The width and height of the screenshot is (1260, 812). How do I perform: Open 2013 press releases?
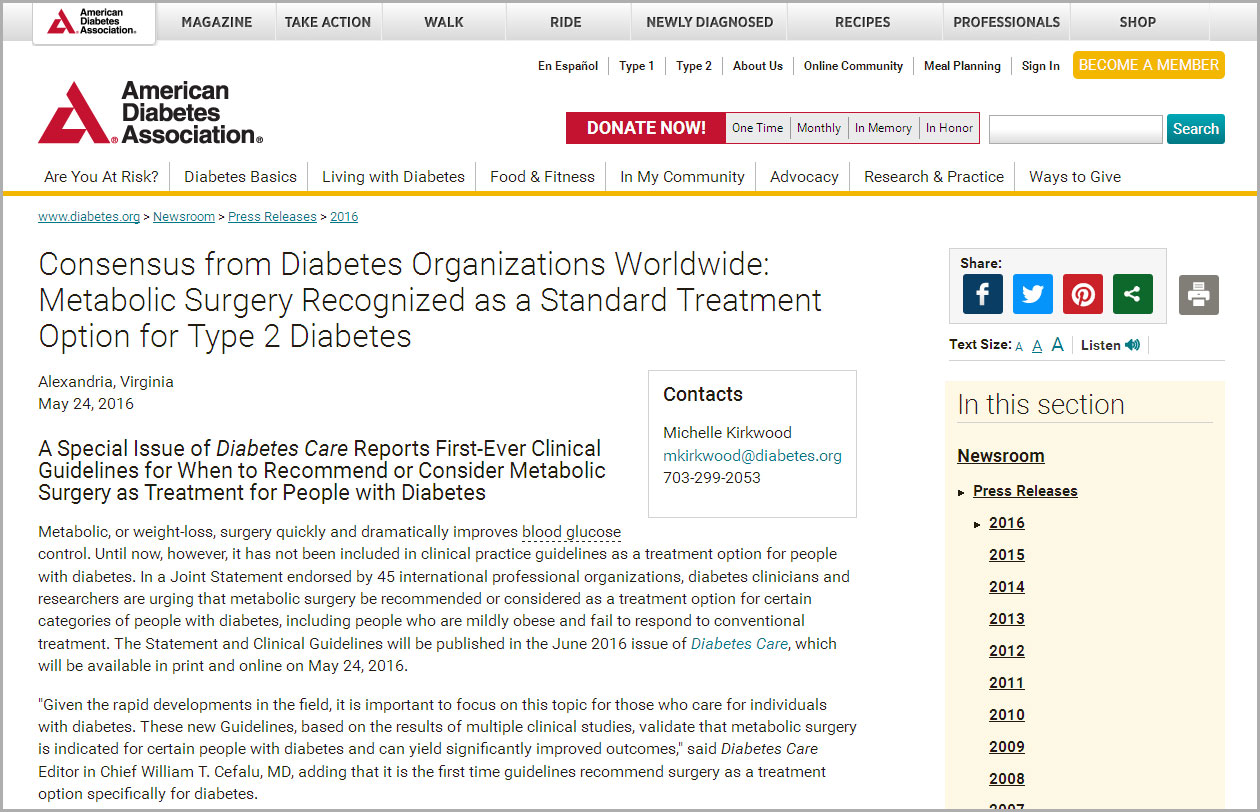tap(1006, 619)
